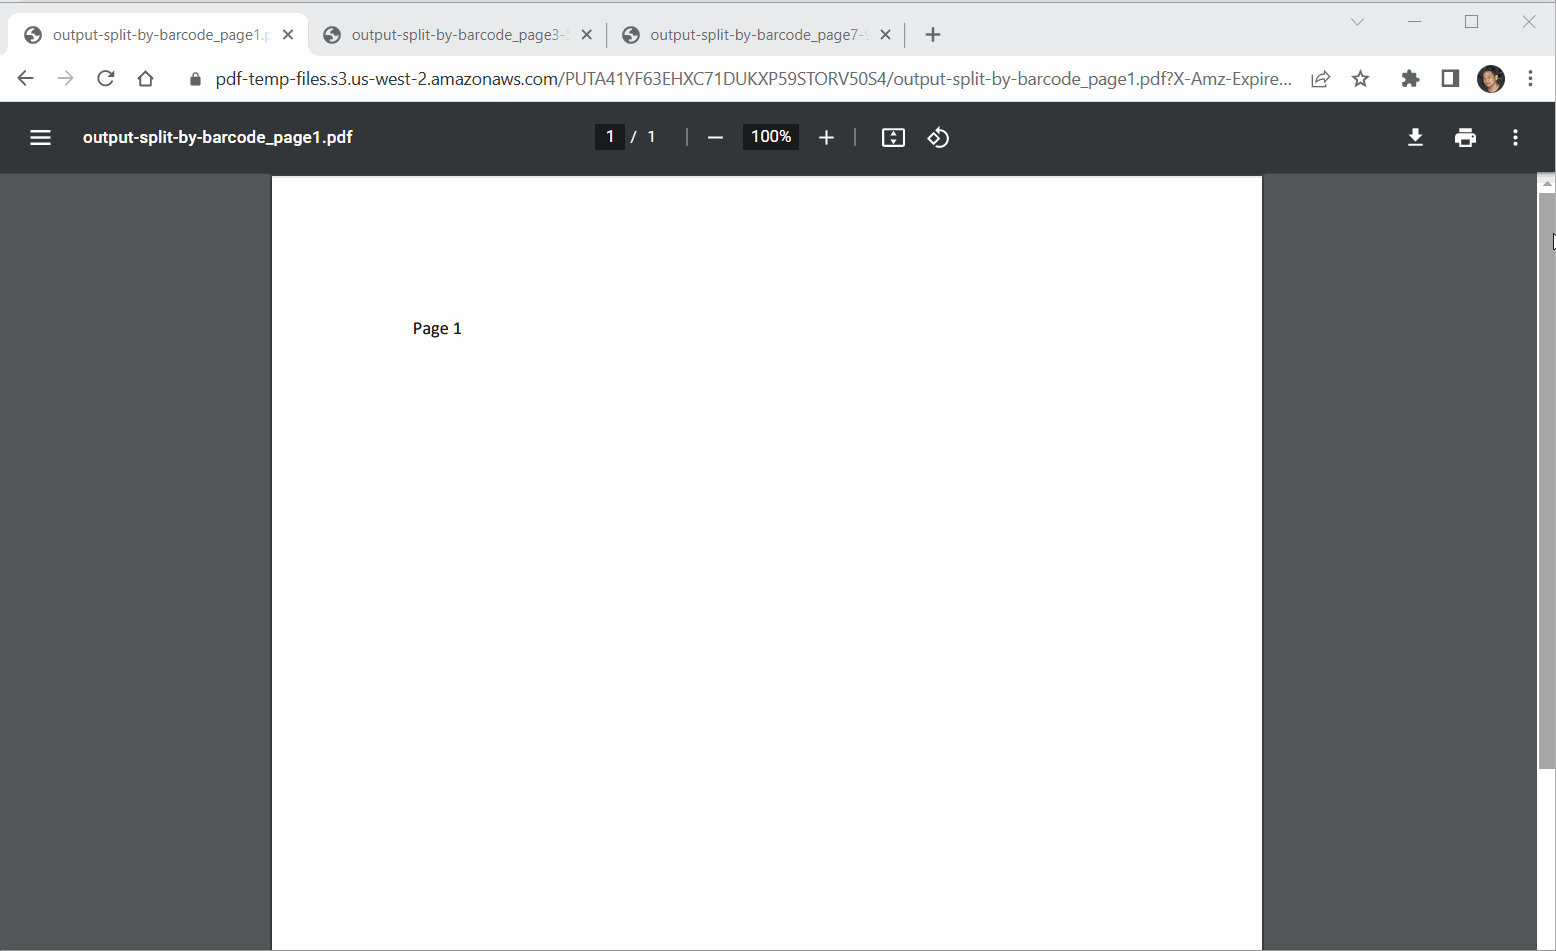Close the output-split-by-barcode_page1 tab
Image resolution: width=1556 pixels, height=951 pixels.
click(x=288, y=35)
